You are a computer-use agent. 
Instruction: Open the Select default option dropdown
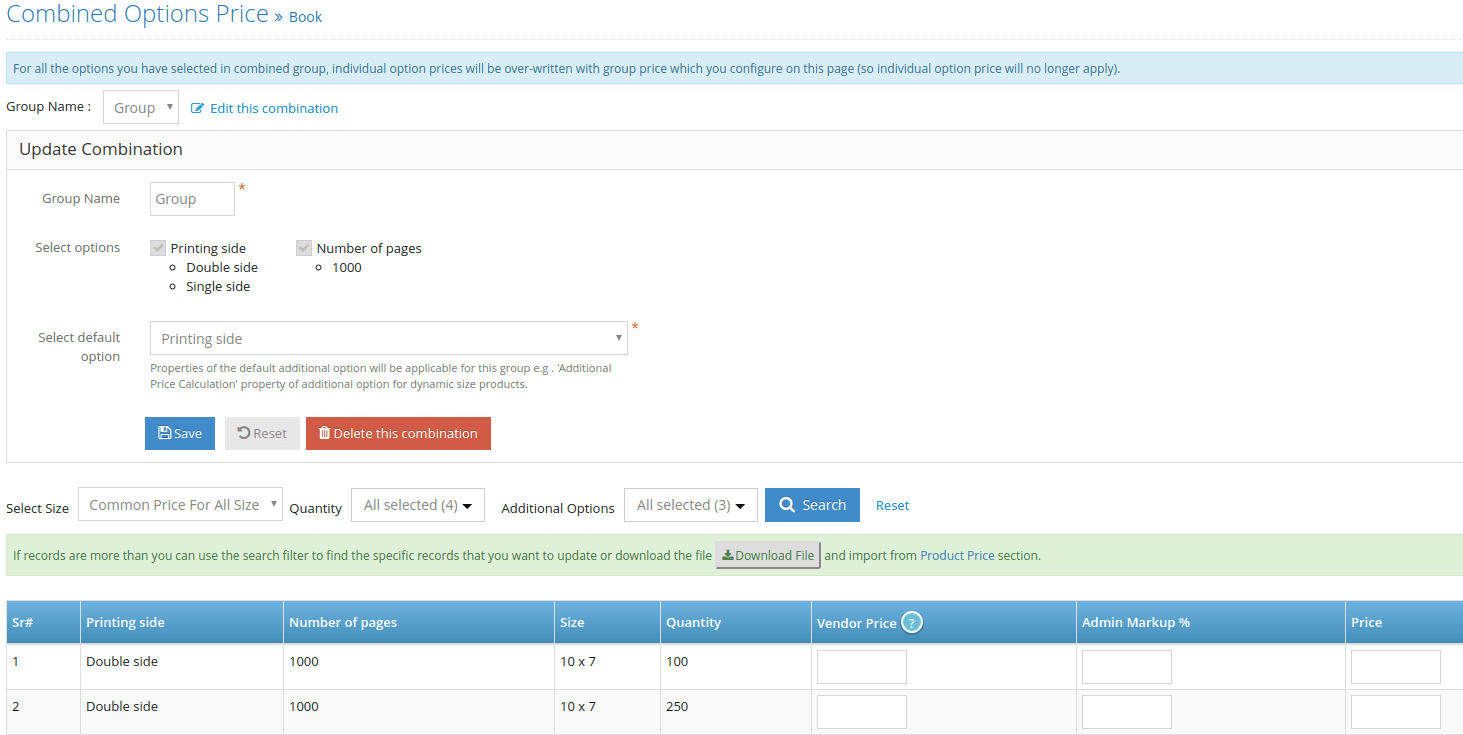click(389, 338)
